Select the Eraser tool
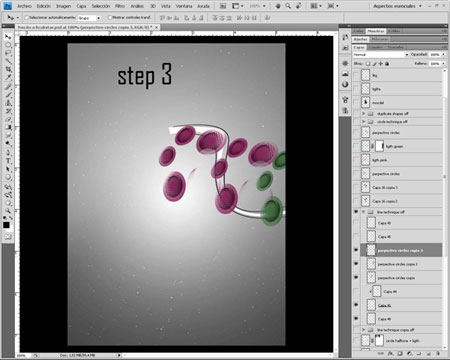This screenshot has height=360, width=450. [8, 119]
